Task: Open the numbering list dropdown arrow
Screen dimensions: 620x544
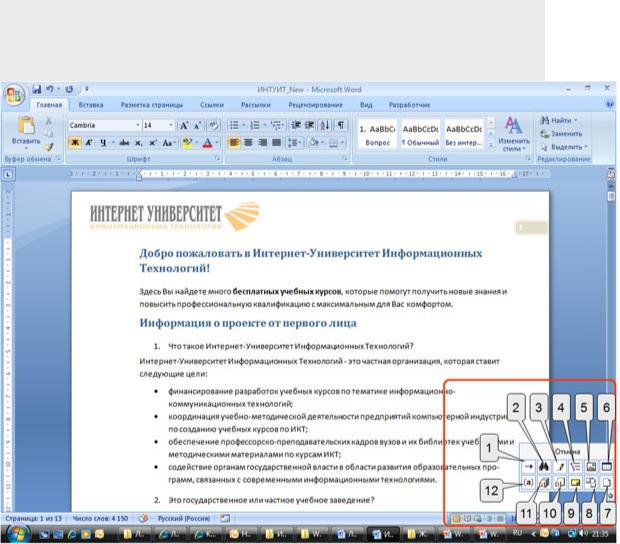Action: 265,125
